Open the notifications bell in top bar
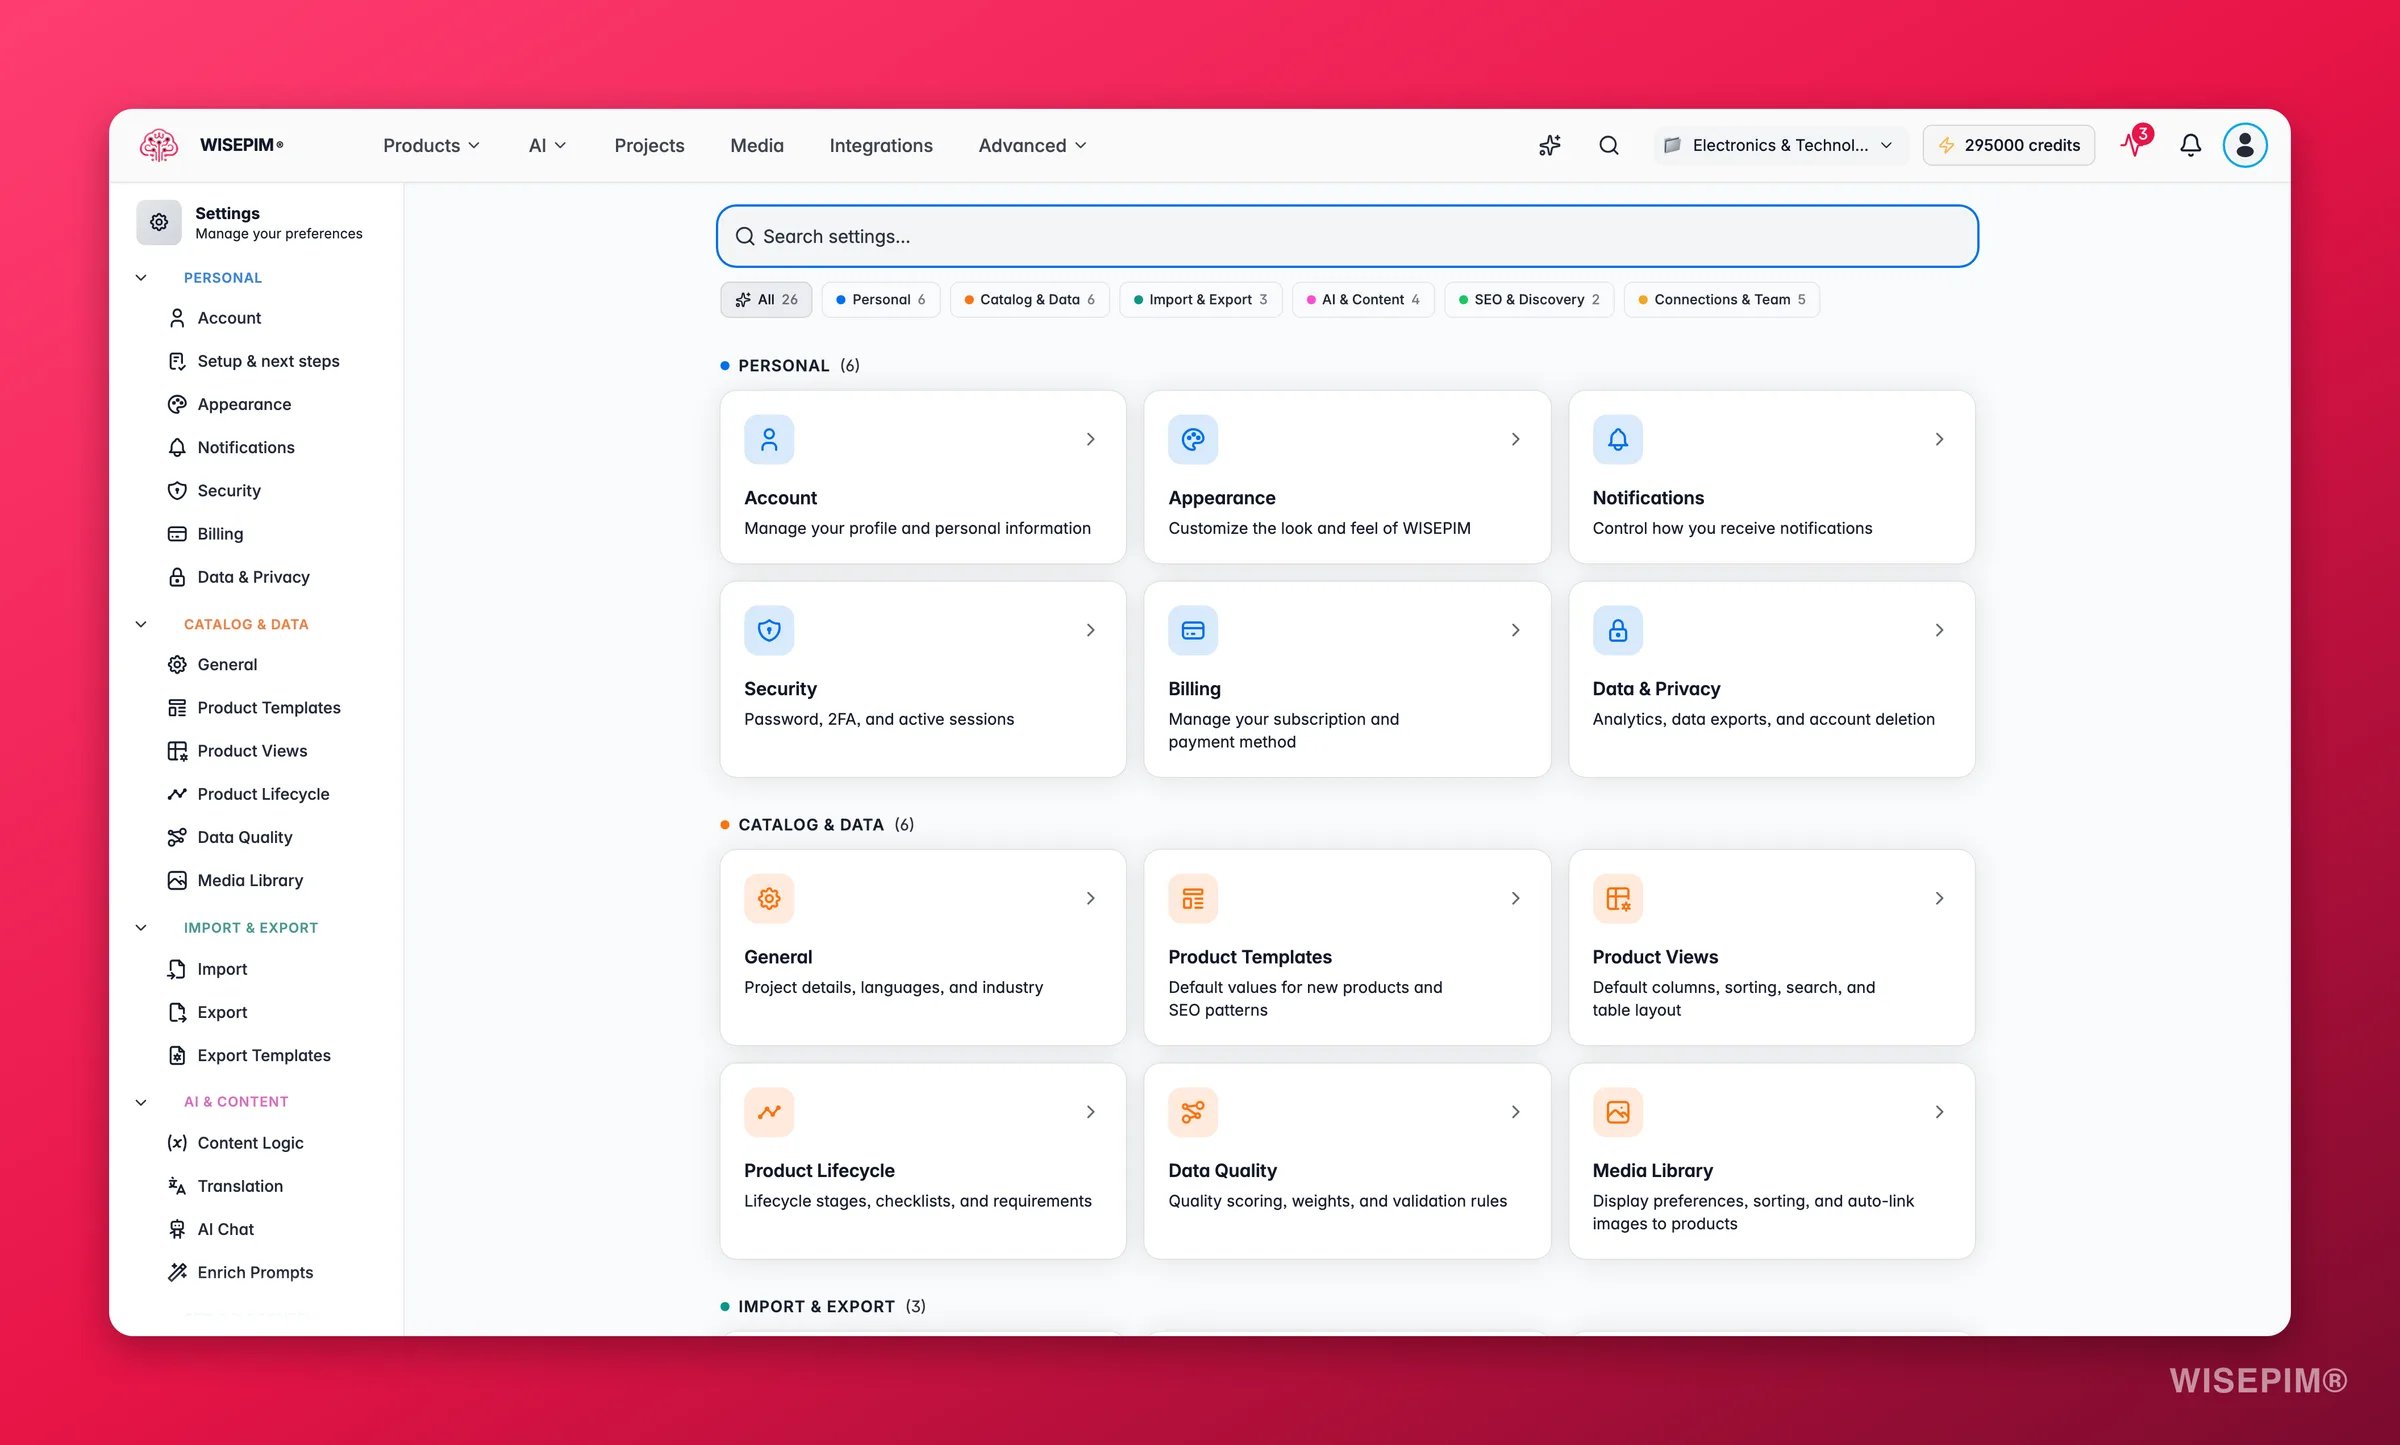2400x1445 pixels. click(x=2190, y=145)
